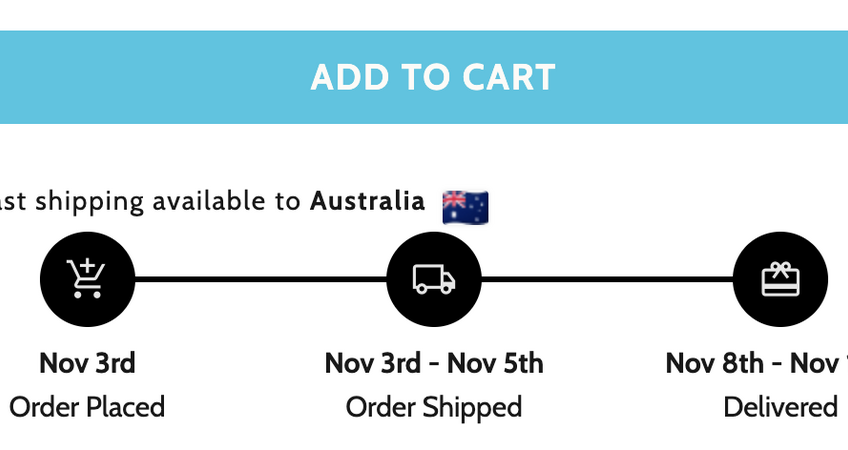848x450 pixels.
Task: Select the Nov 3rd order date label
Action: pyautogui.click(x=87, y=362)
